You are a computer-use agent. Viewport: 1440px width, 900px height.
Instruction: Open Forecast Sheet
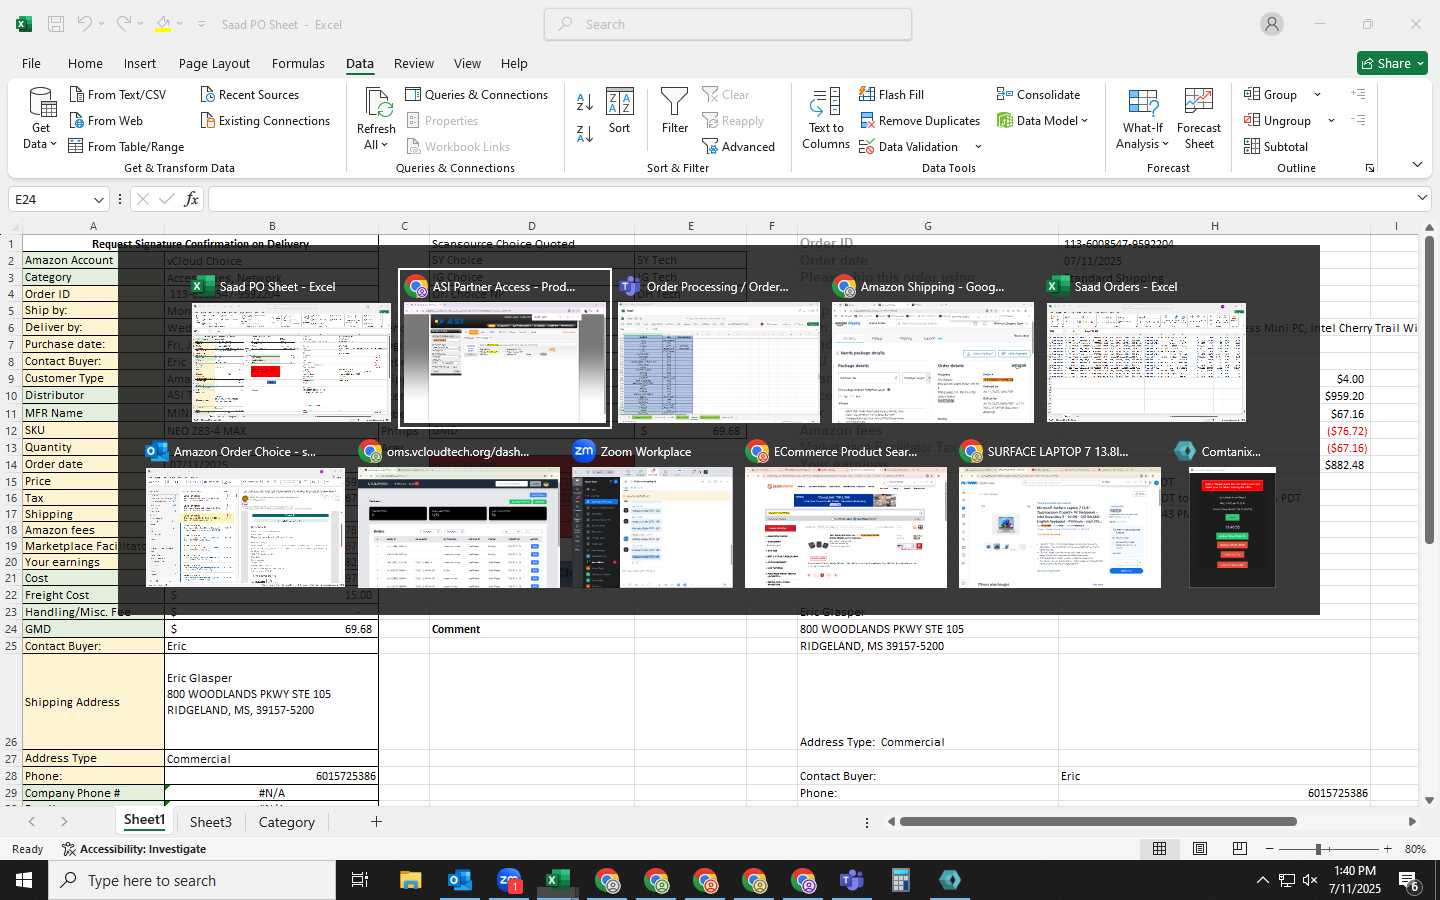click(1199, 119)
